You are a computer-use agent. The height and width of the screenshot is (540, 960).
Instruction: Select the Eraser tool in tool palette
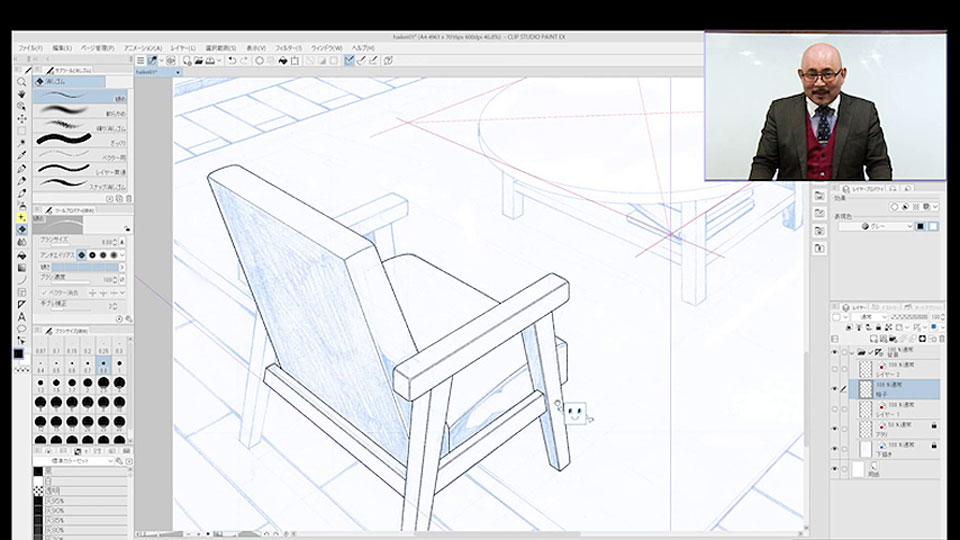click(x=22, y=230)
